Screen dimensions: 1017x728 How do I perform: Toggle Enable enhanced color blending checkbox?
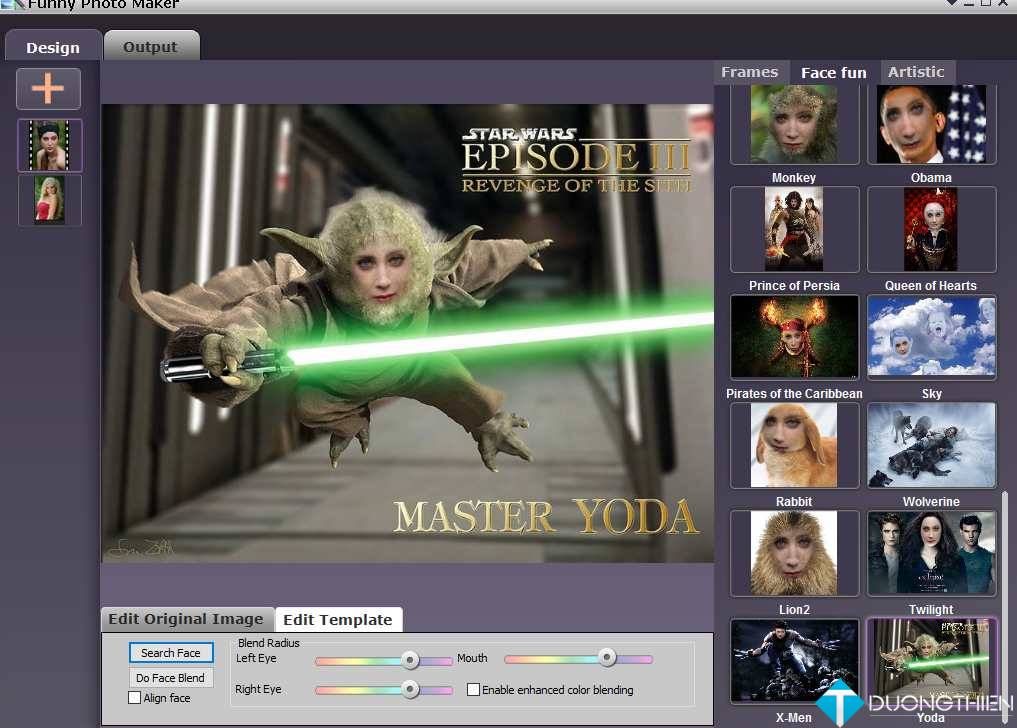pyautogui.click(x=474, y=690)
